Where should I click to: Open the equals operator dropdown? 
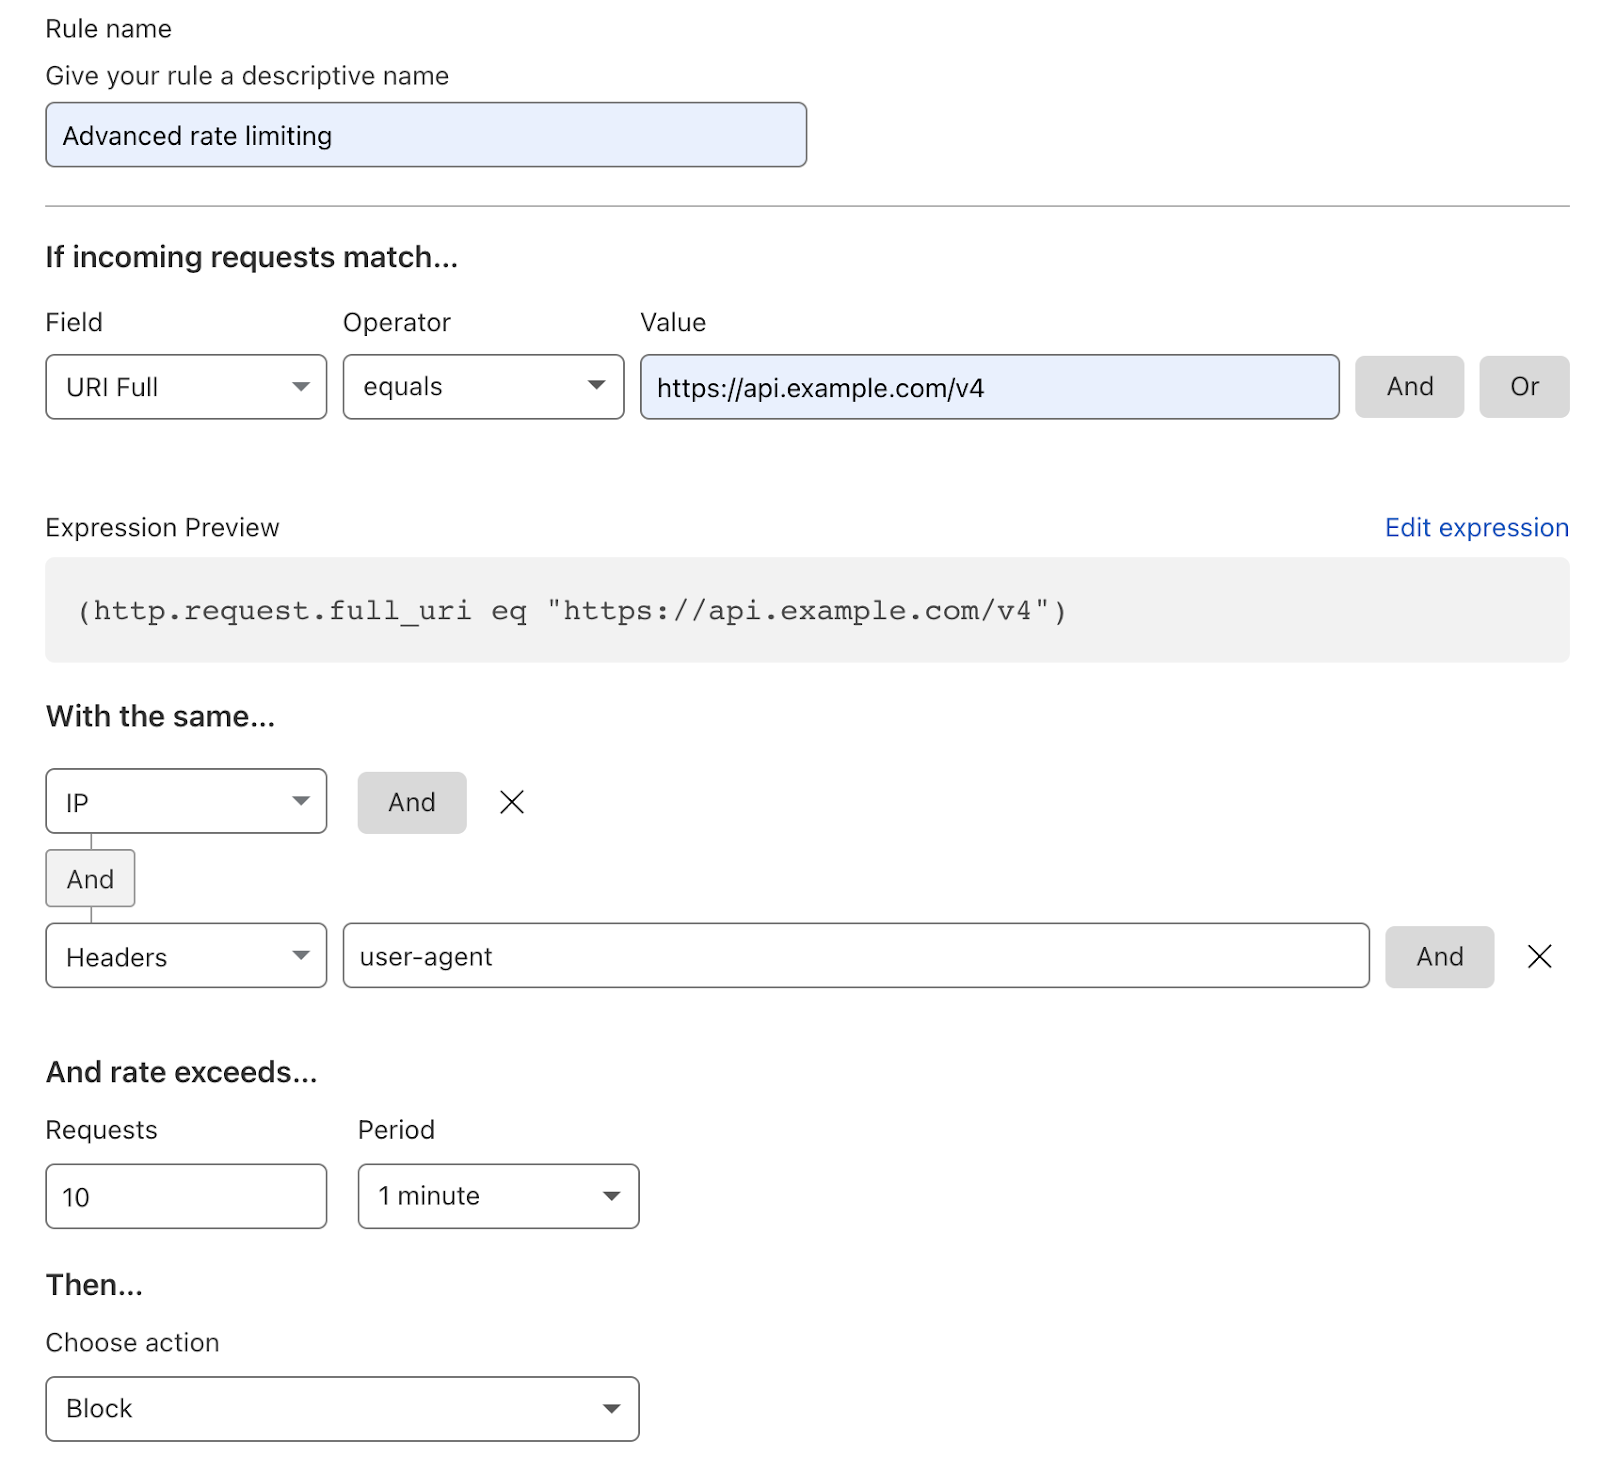483,387
